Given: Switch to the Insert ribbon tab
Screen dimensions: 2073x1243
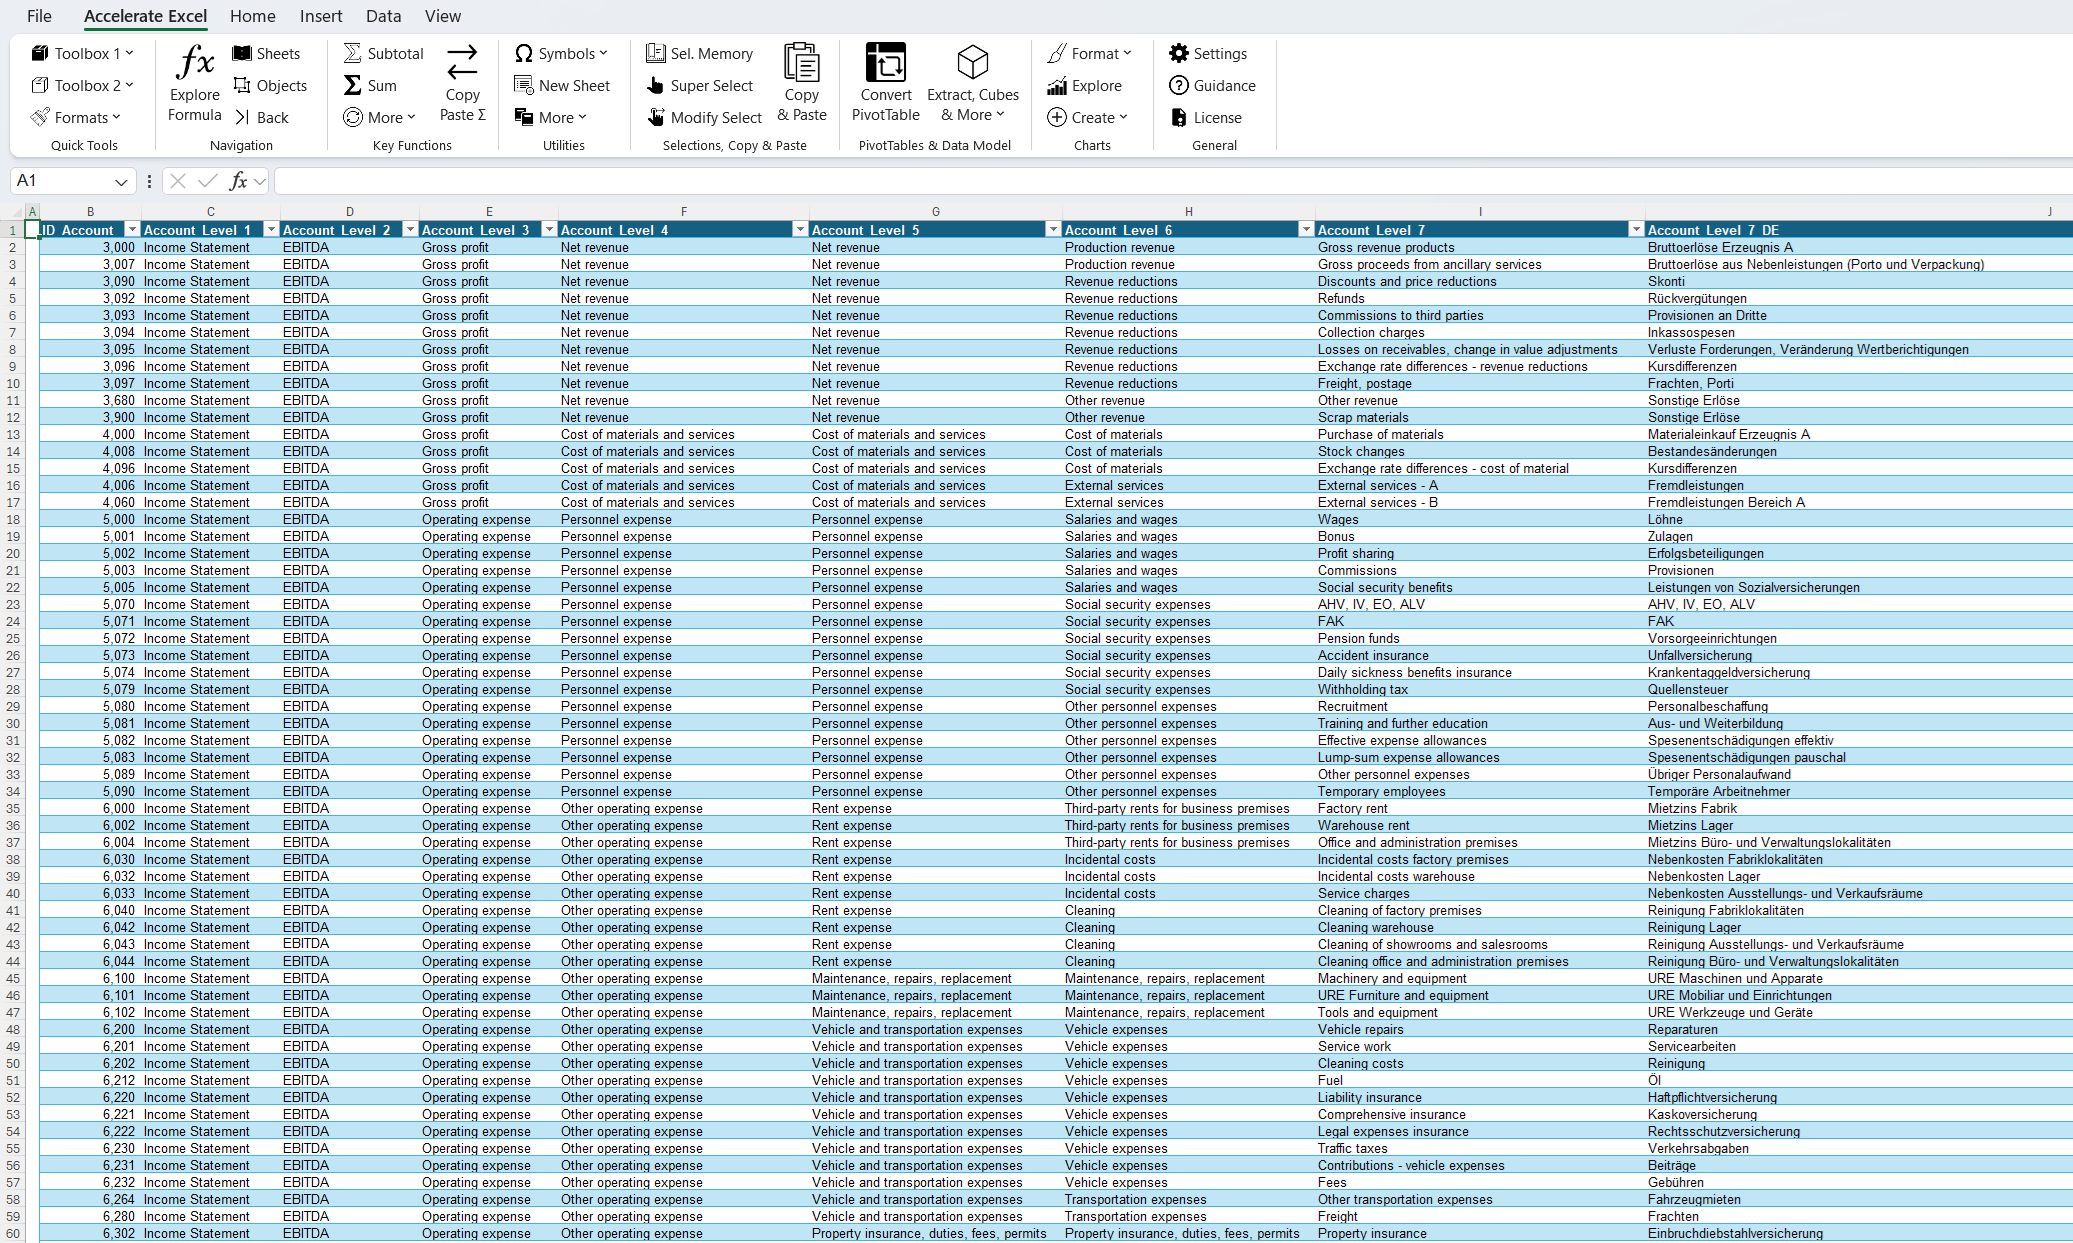Looking at the screenshot, I should pyautogui.click(x=320, y=16).
